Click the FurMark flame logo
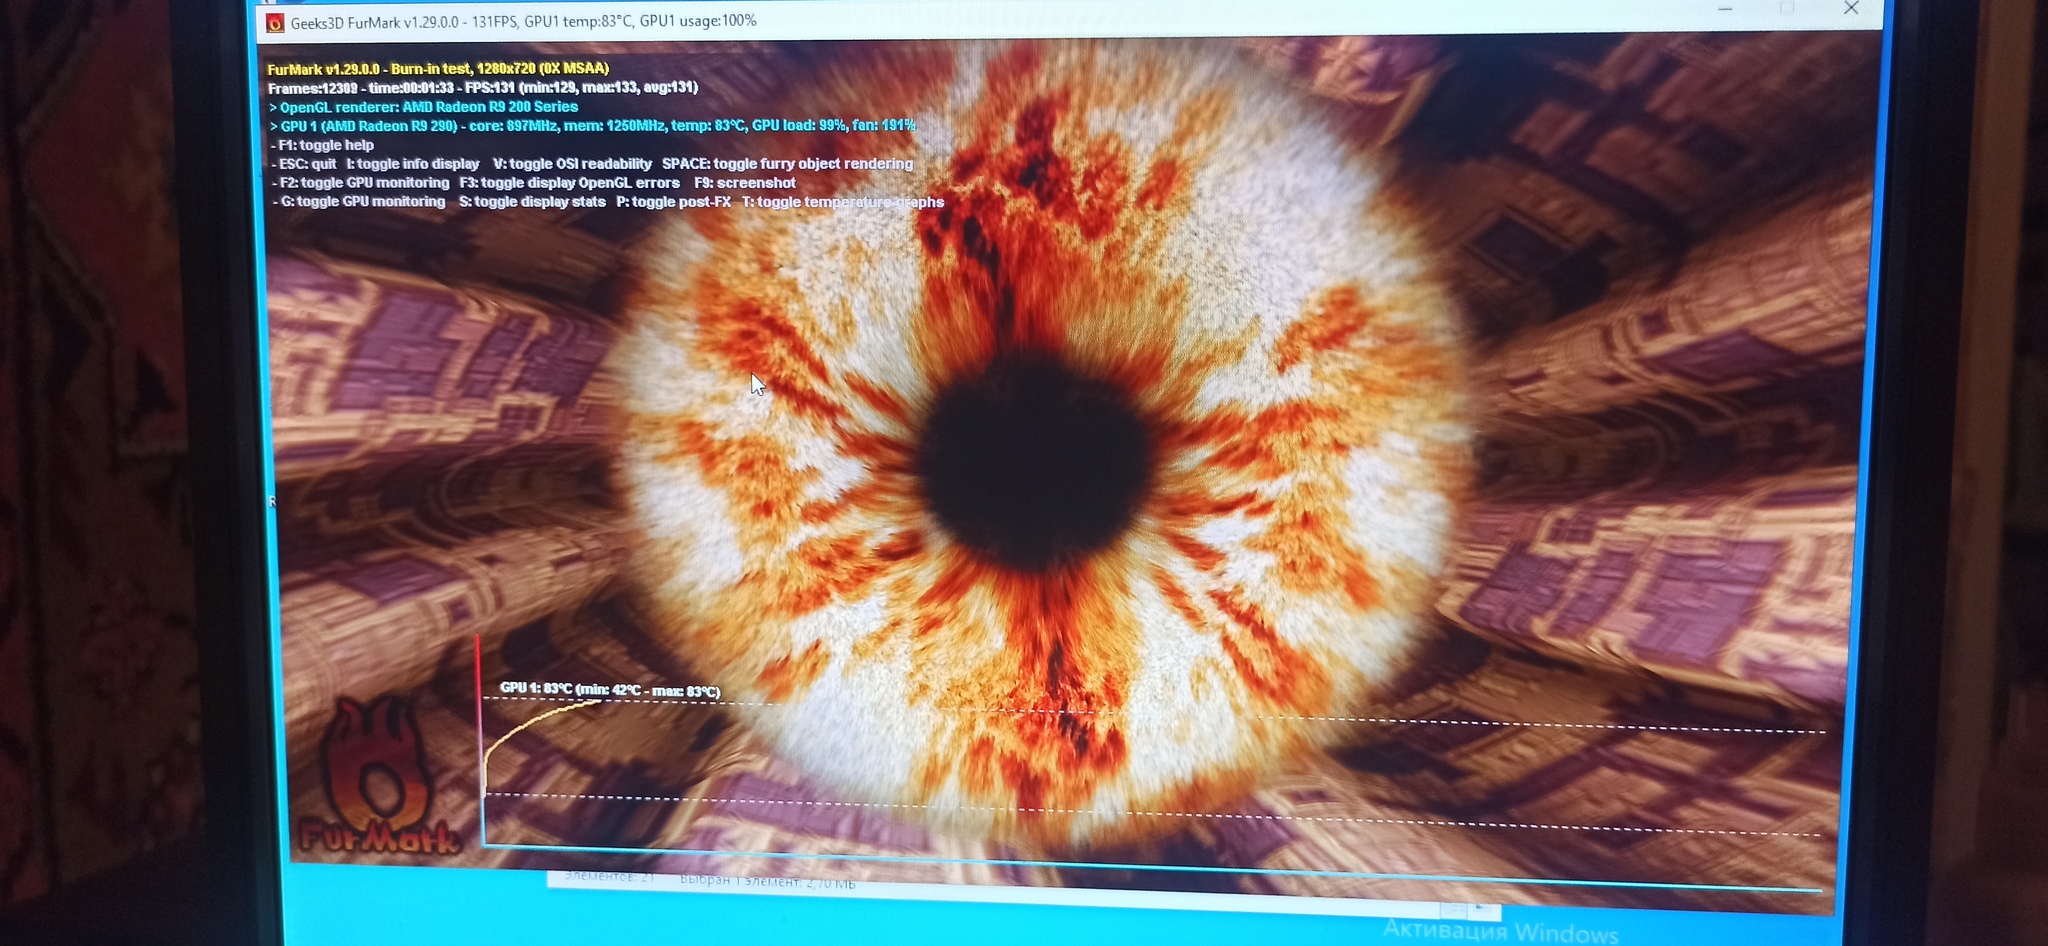The height and width of the screenshot is (946, 2048). [379, 777]
